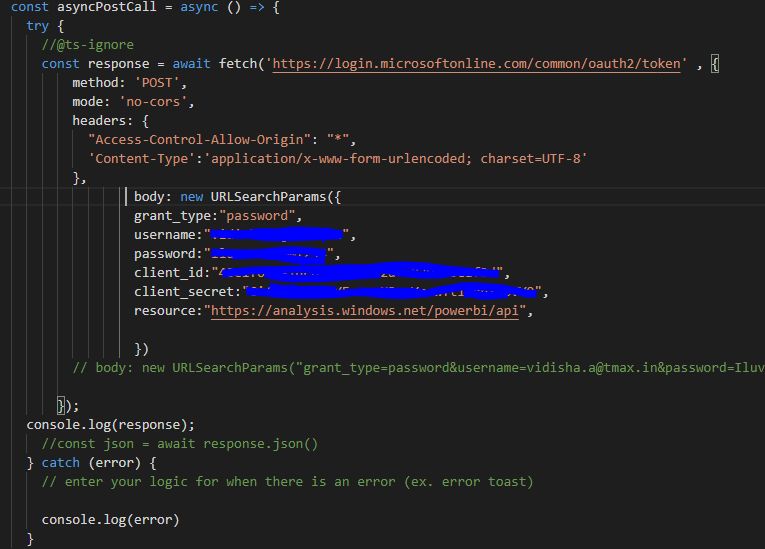The width and height of the screenshot is (765, 549).
Task: Open the analysis.windows.net powerbi api link
Action: tap(364, 311)
